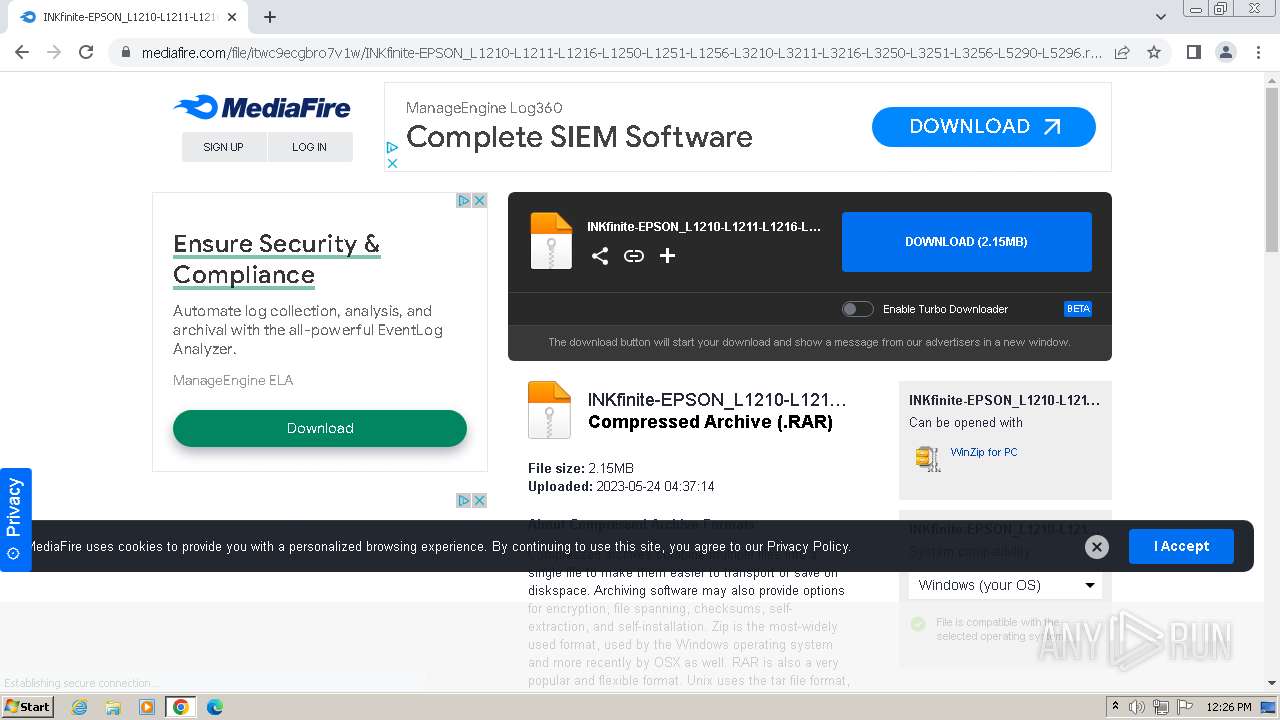View site info lock icon

(x=125, y=52)
